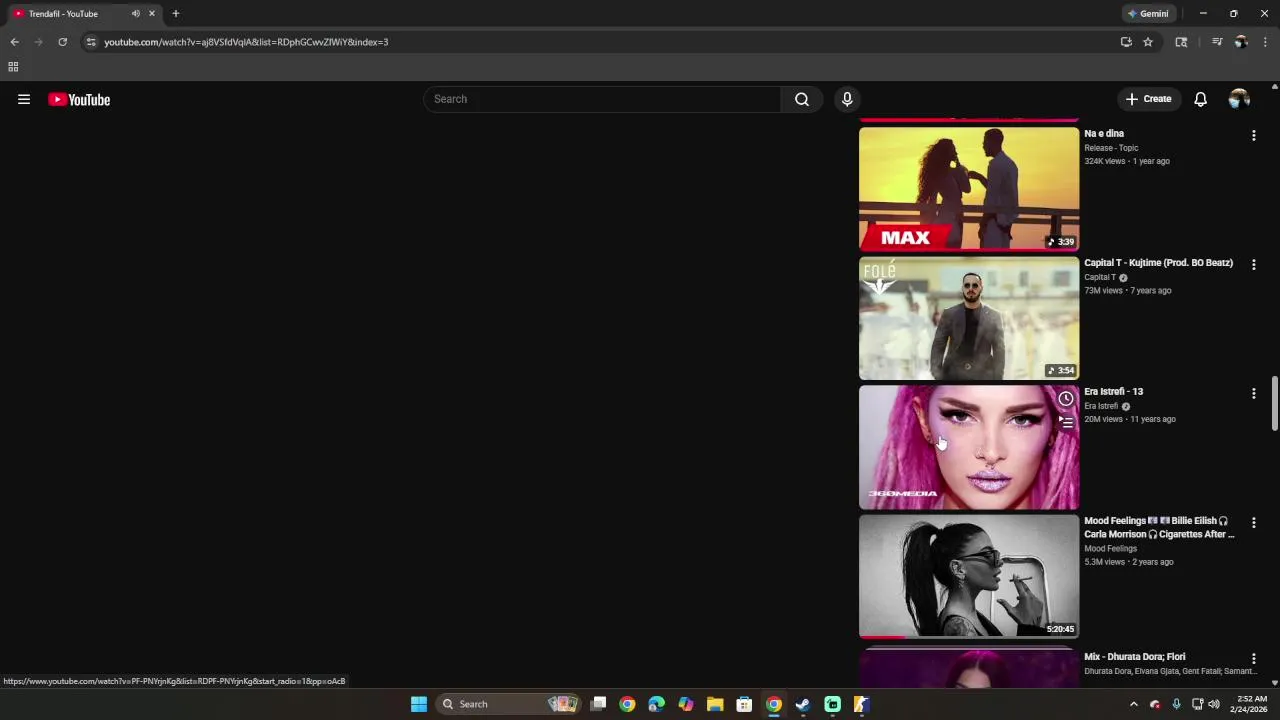Play the Na e dina MAX thumbnail
The width and height of the screenshot is (1280, 720).
click(969, 188)
